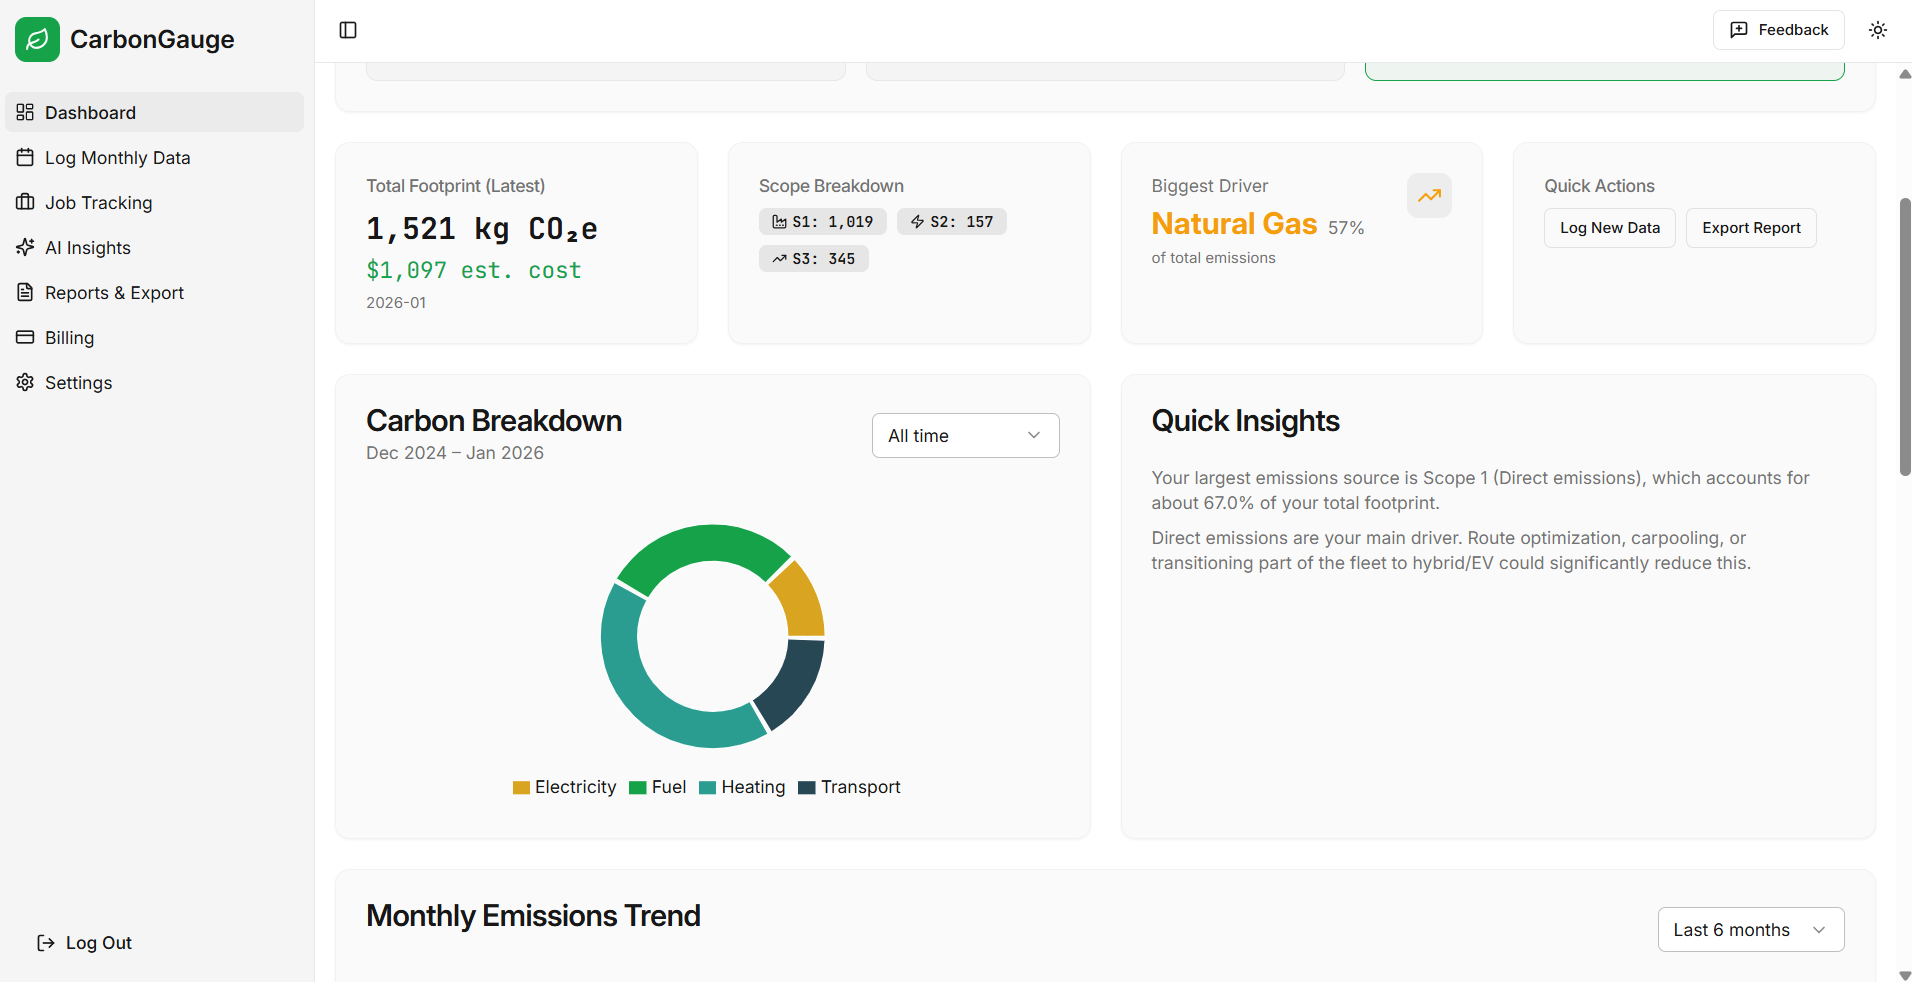1912x982 pixels.
Task: Switch to the Dashboard sidebar item
Action: point(90,112)
